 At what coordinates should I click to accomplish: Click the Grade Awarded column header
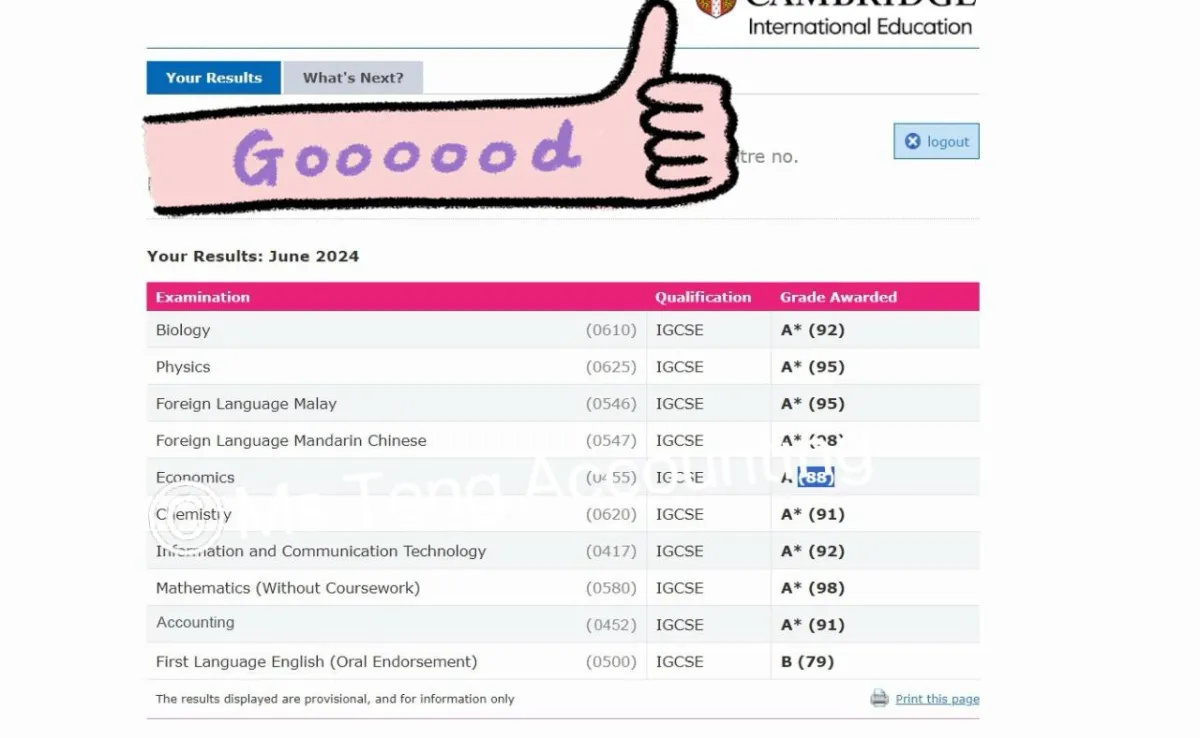pyautogui.click(x=838, y=297)
